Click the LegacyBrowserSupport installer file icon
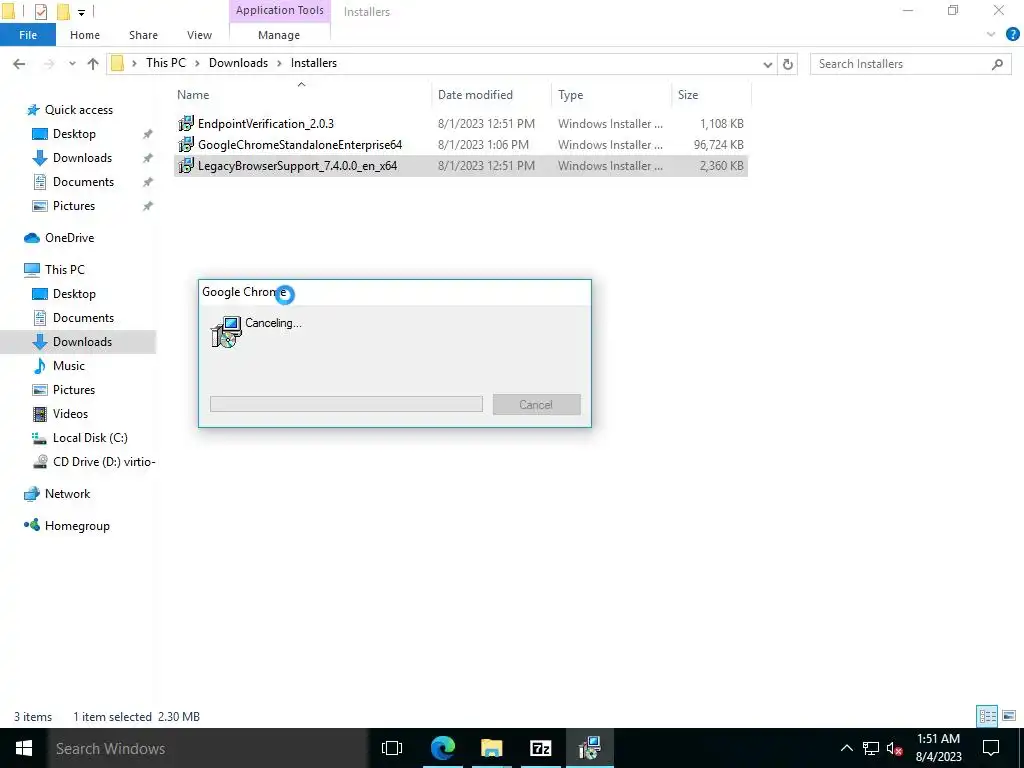 [186, 165]
